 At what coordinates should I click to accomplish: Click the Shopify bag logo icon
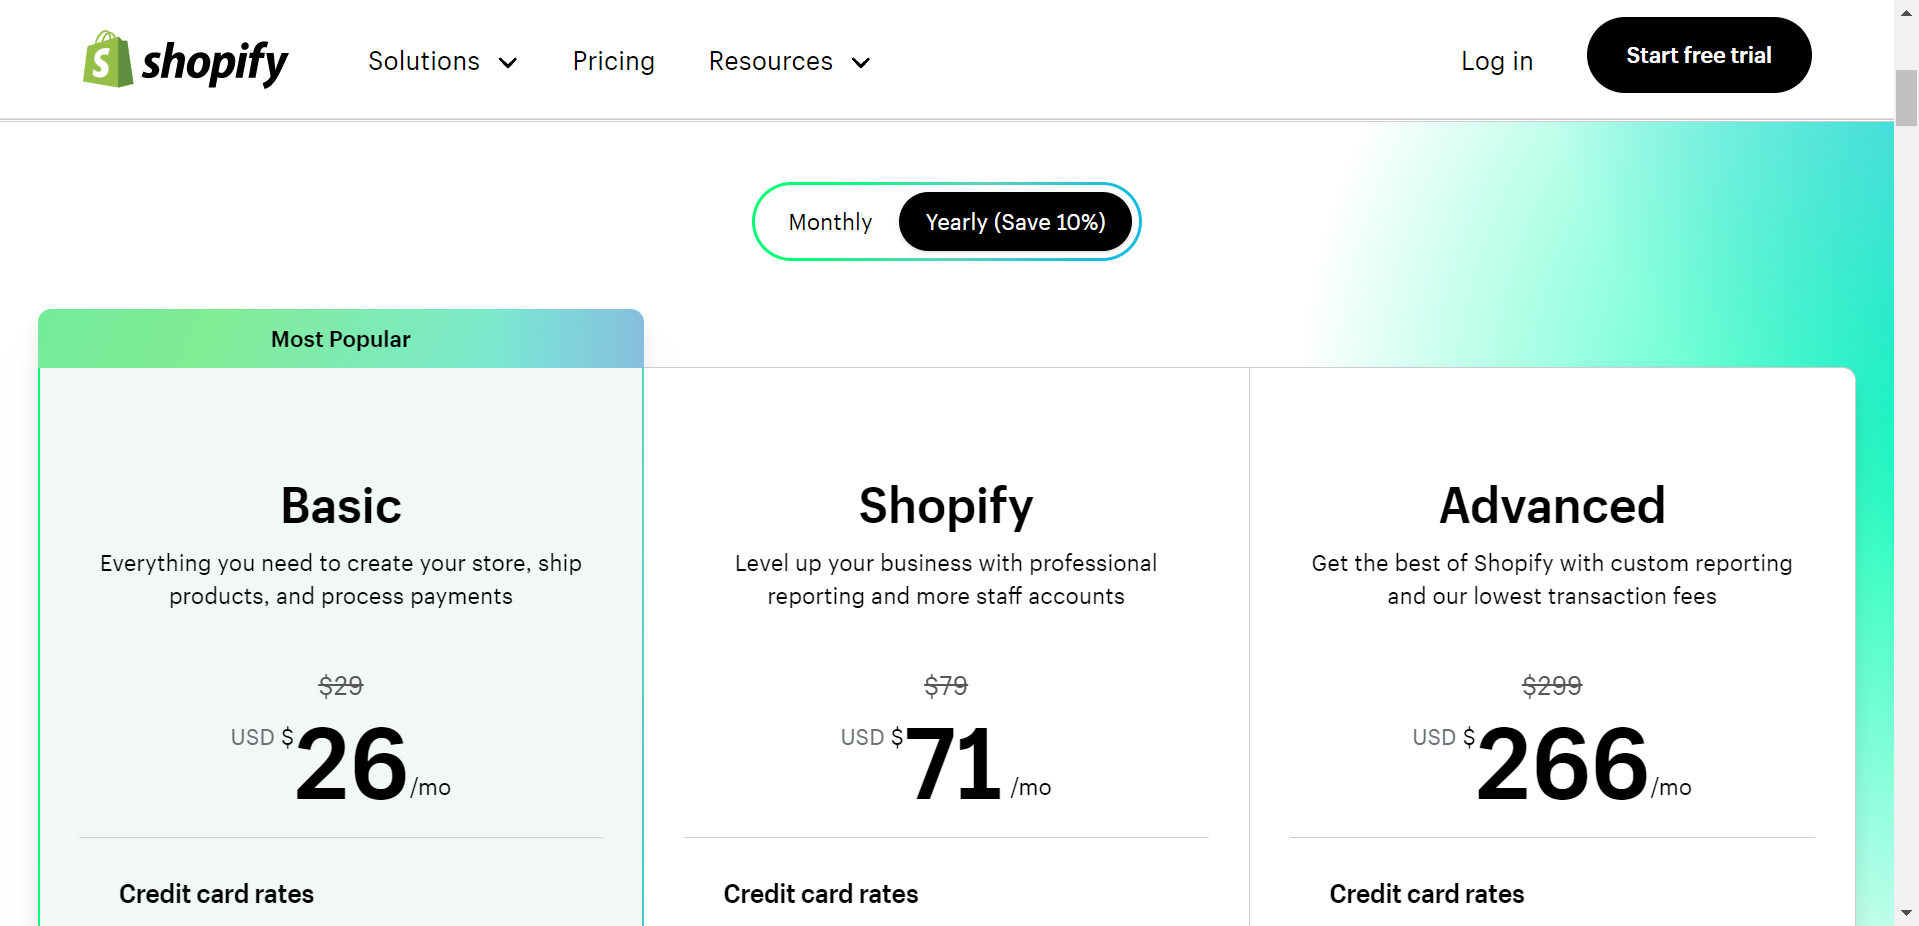coord(107,60)
